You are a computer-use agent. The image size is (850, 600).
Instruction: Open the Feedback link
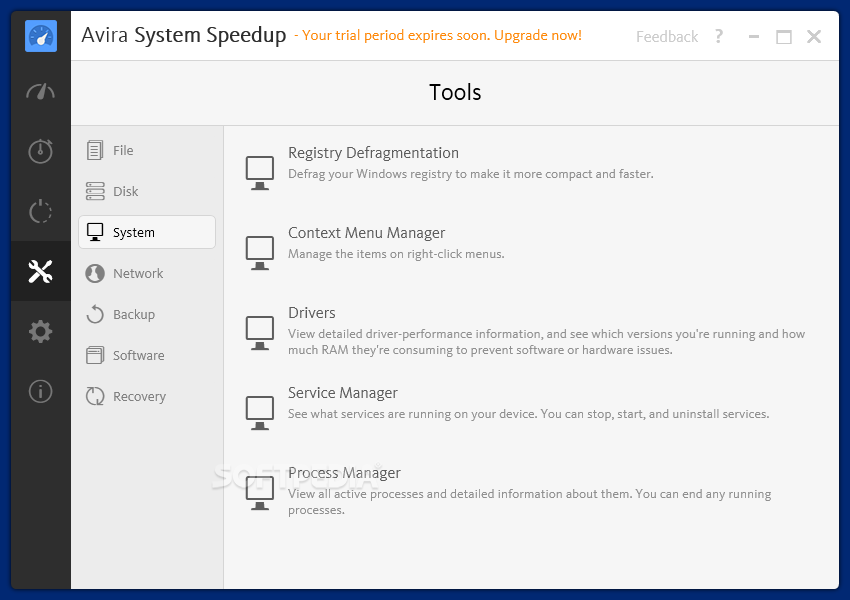[x=667, y=36]
